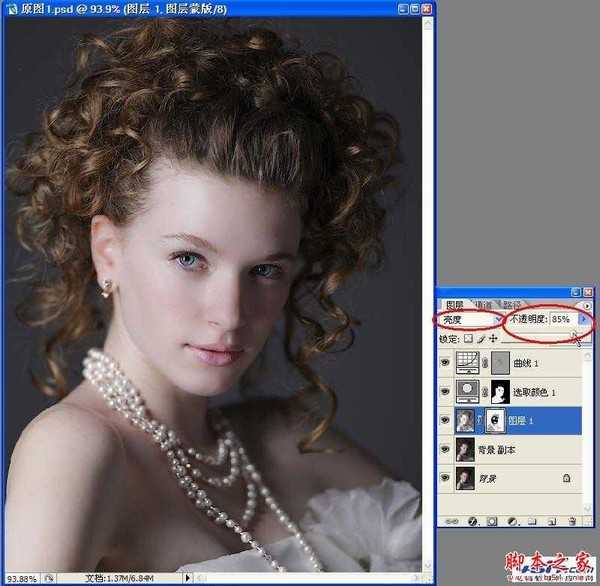Click the mask link icon on 图层 1
600x586 pixels.
pyautogui.click(x=480, y=420)
